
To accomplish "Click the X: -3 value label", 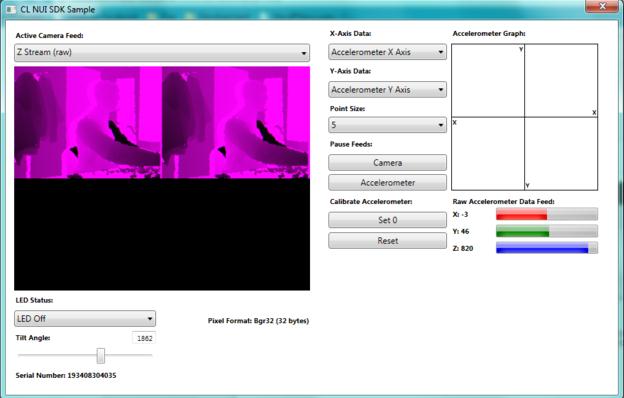I will click(460, 214).
